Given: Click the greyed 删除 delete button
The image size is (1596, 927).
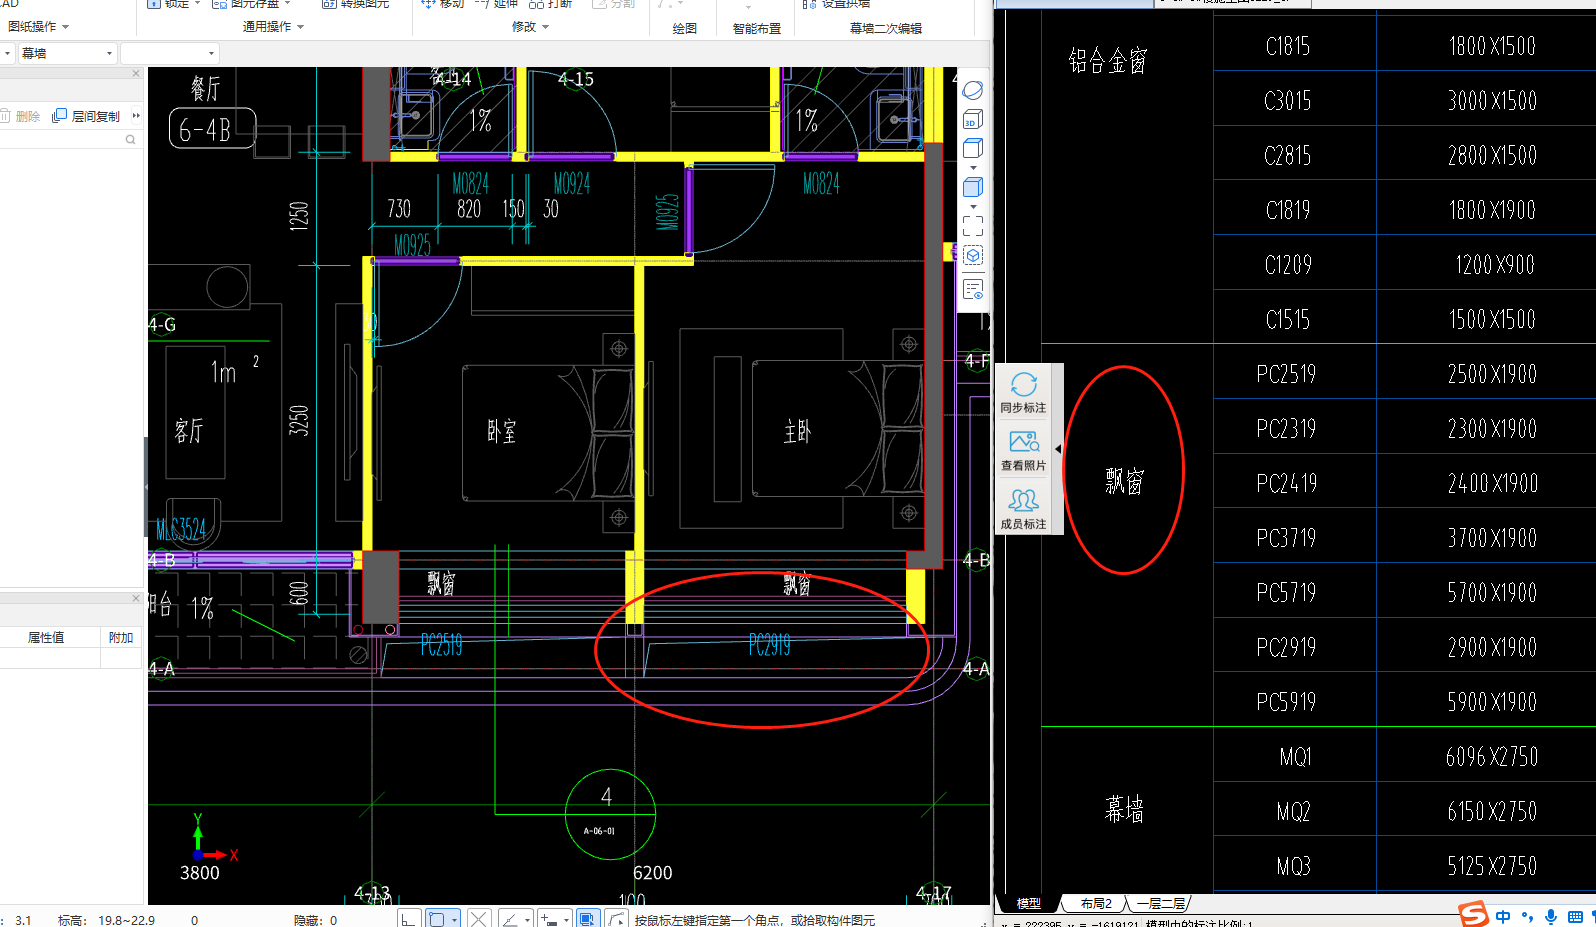Looking at the screenshot, I should (20, 116).
